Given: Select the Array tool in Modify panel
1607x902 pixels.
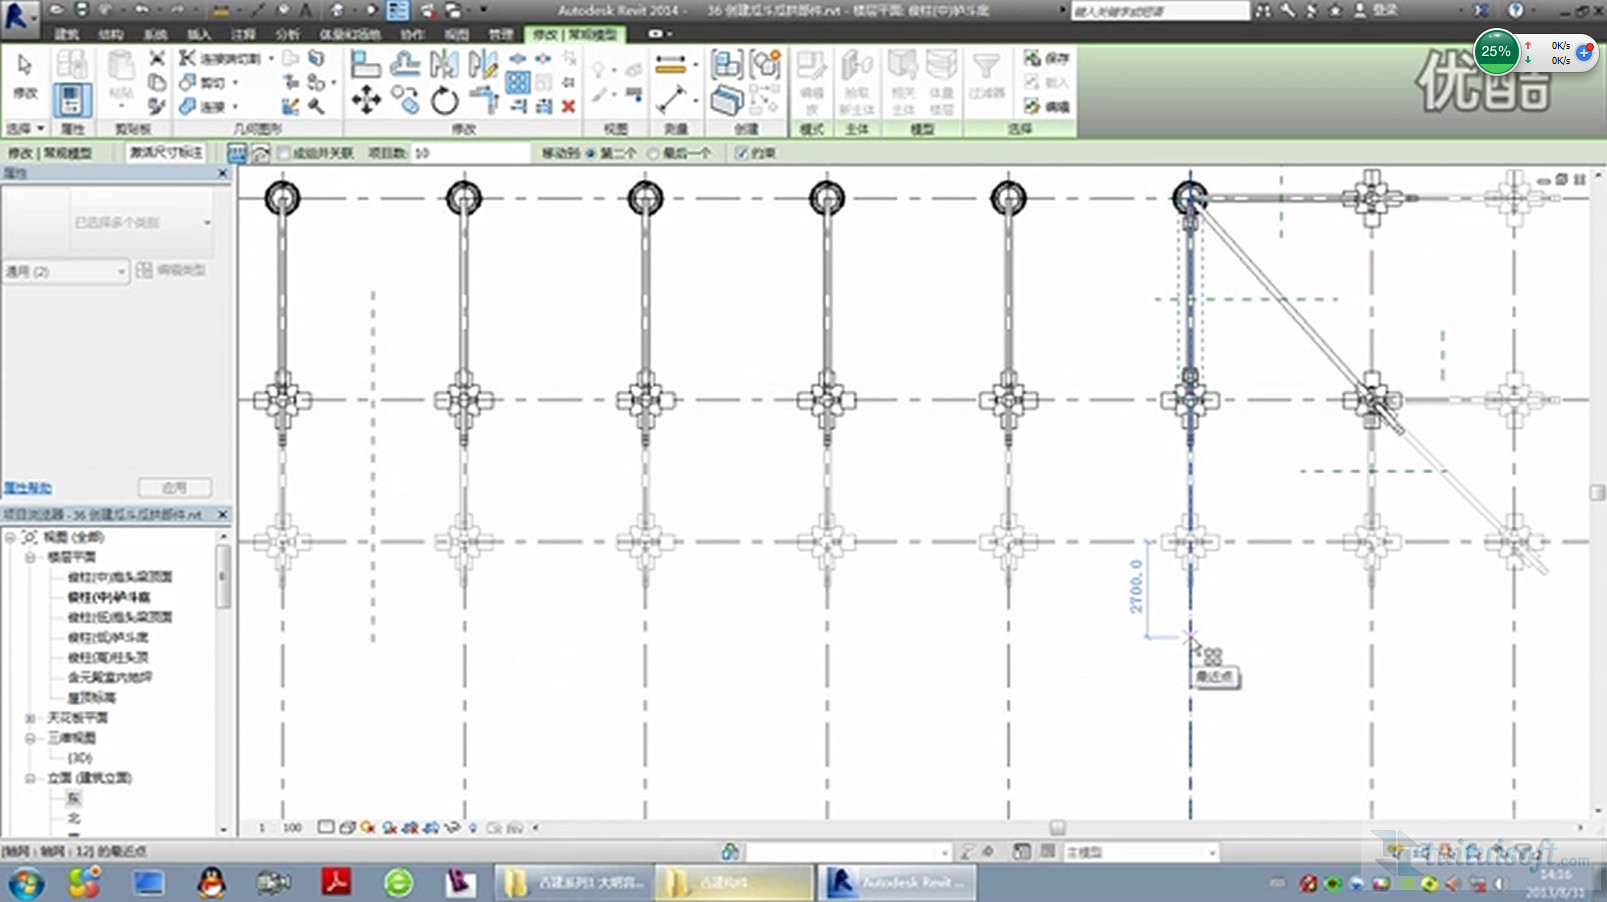Looking at the screenshot, I should pyautogui.click(x=518, y=83).
